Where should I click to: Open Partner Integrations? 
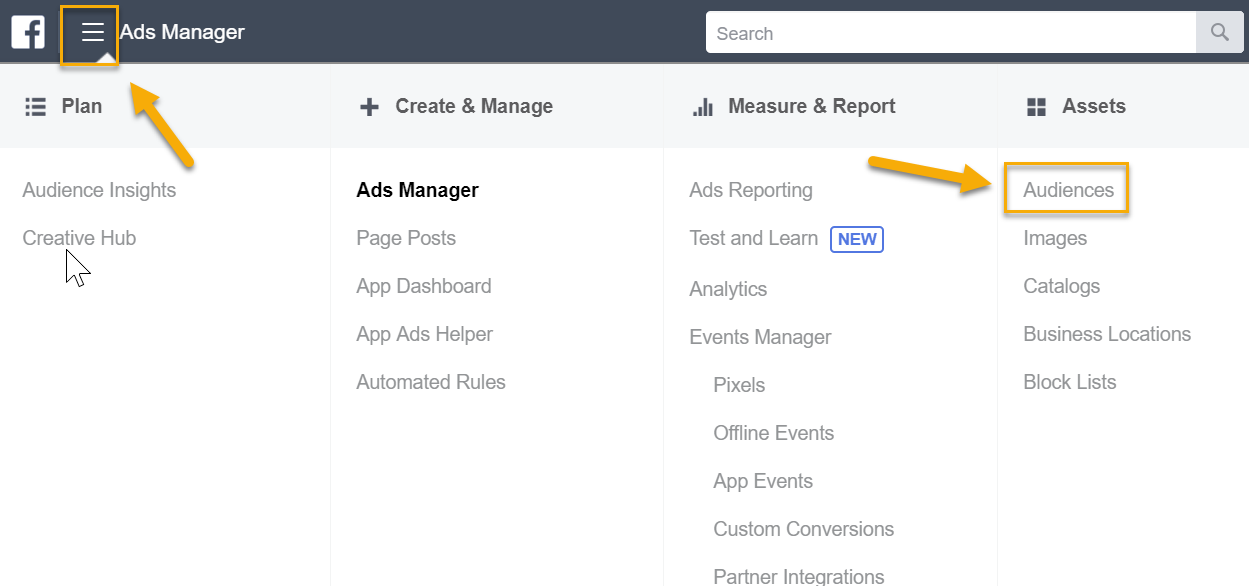point(799,576)
